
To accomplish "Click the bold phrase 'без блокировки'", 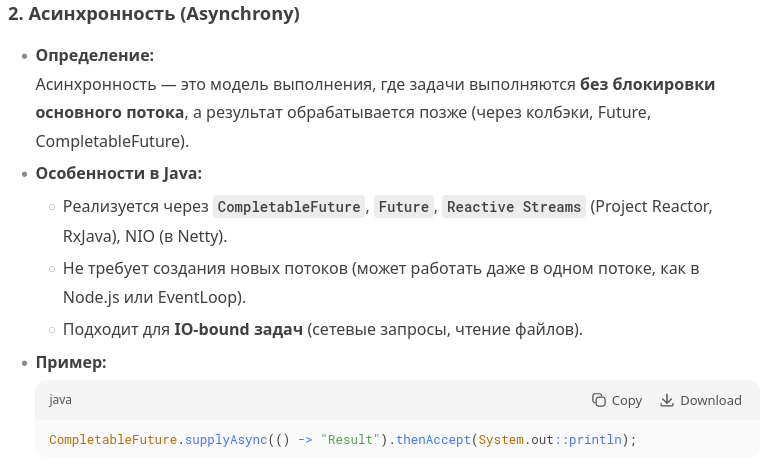I will pos(647,84).
